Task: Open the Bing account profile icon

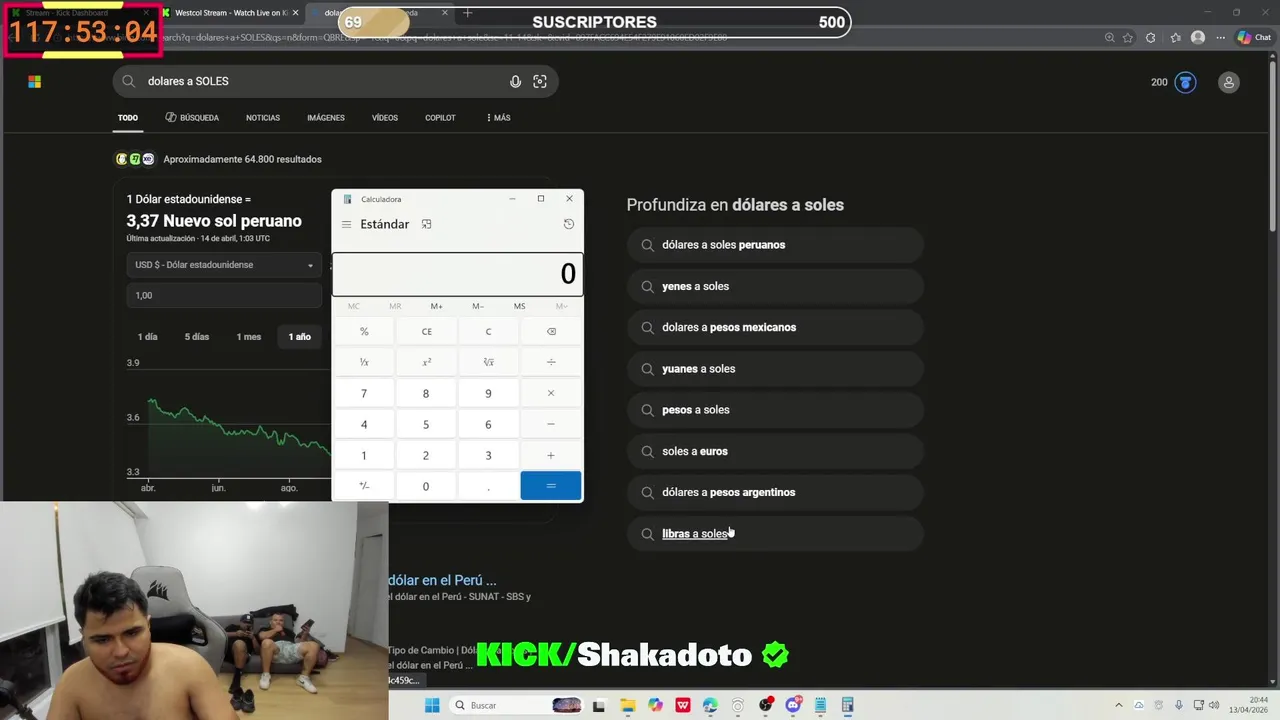Action: pos(1229,82)
